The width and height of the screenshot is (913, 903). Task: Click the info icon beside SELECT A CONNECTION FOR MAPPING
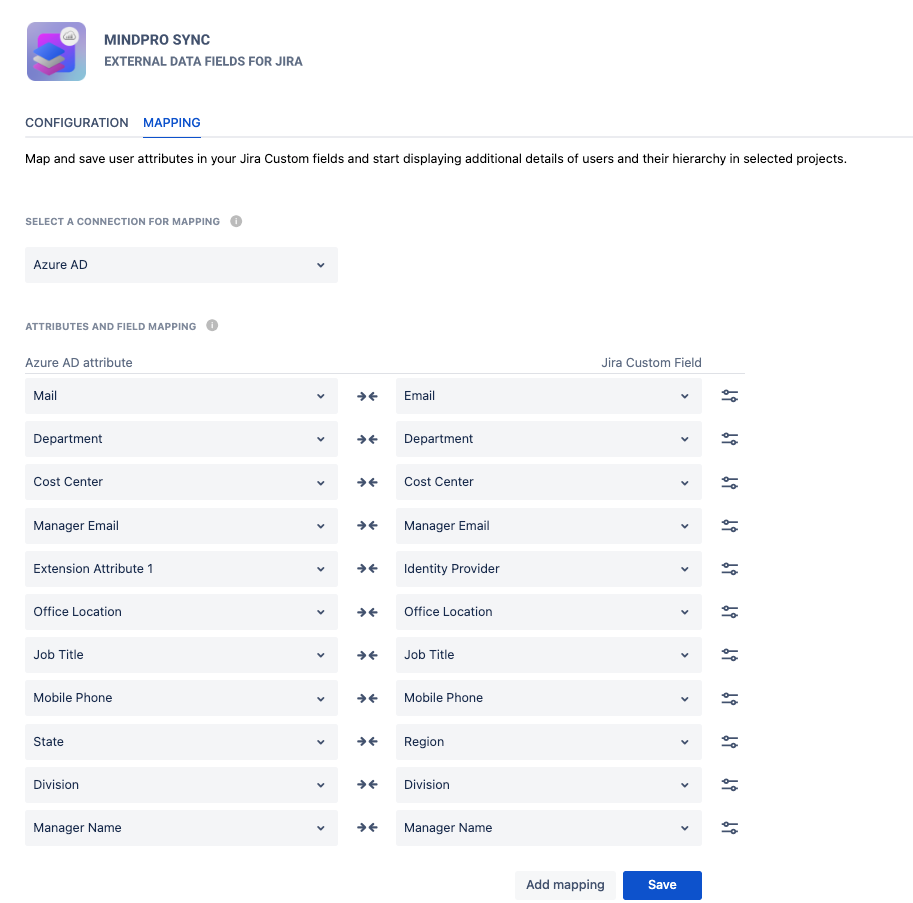[x=236, y=221]
